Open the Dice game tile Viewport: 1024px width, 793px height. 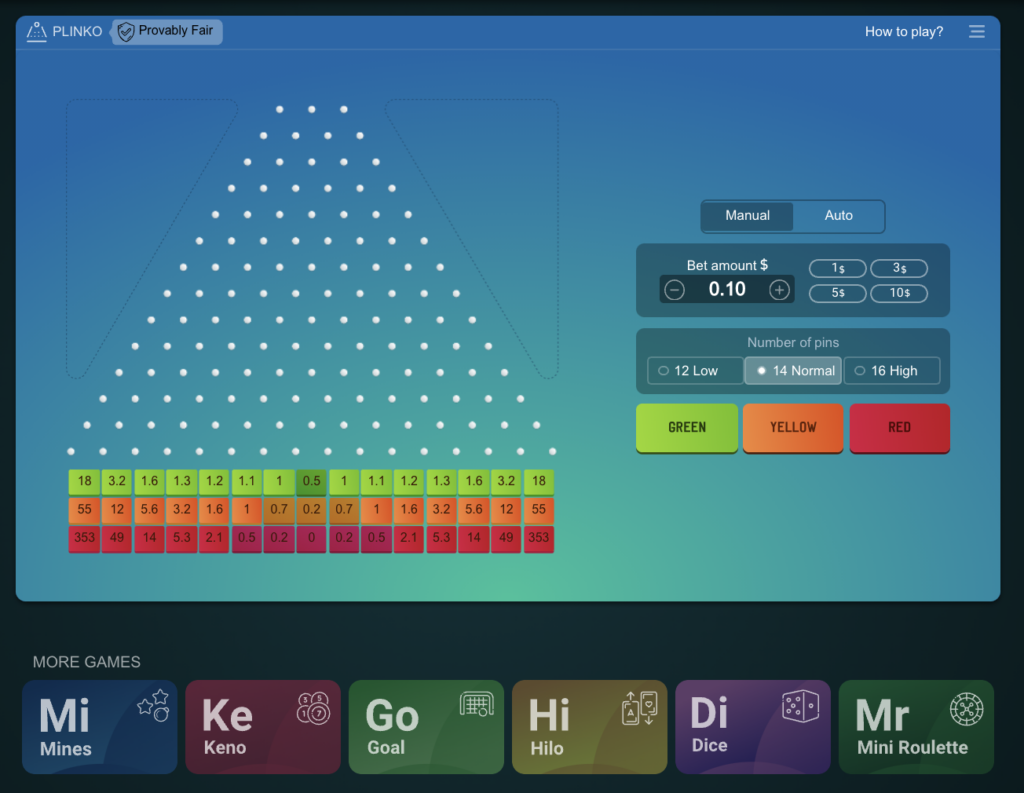[753, 727]
